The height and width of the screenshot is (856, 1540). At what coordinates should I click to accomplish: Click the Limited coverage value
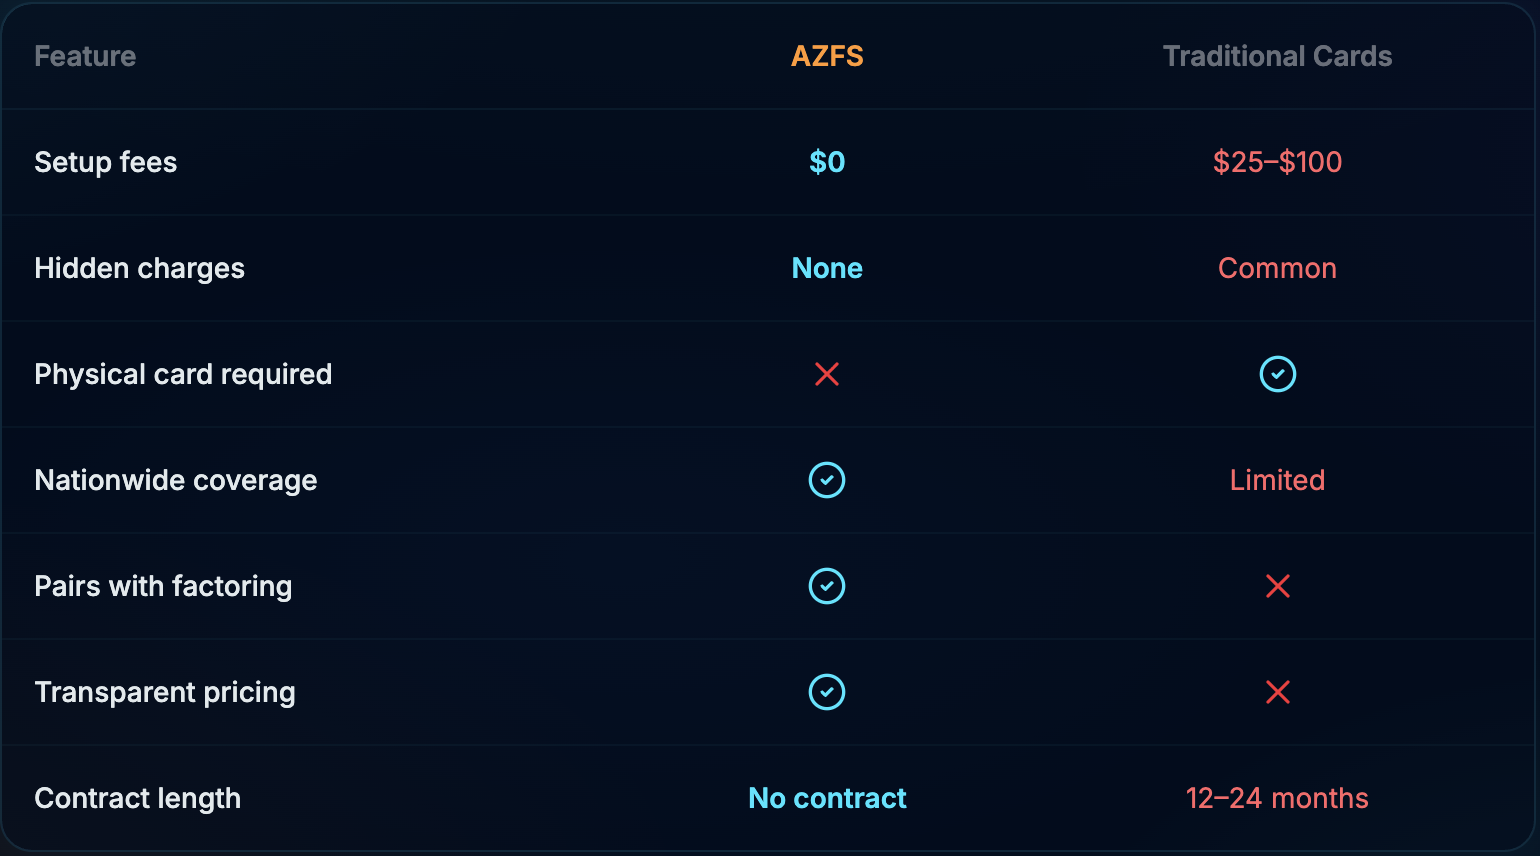click(x=1277, y=480)
